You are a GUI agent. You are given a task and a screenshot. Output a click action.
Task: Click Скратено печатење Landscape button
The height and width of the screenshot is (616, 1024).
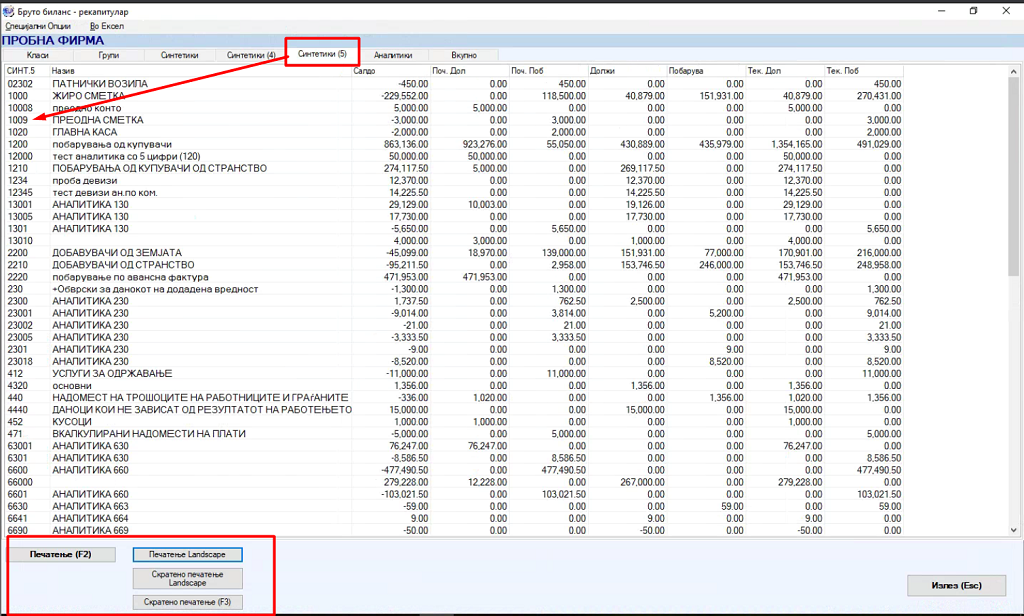[188, 578]
